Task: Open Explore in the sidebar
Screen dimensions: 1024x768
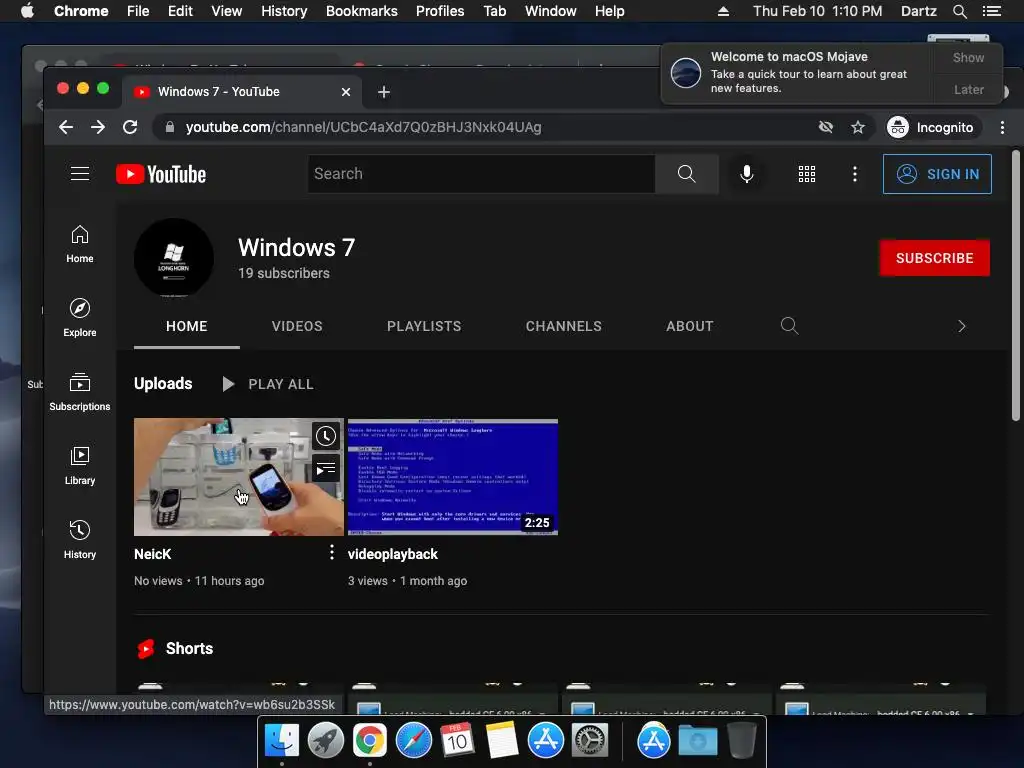Action: 80,318
